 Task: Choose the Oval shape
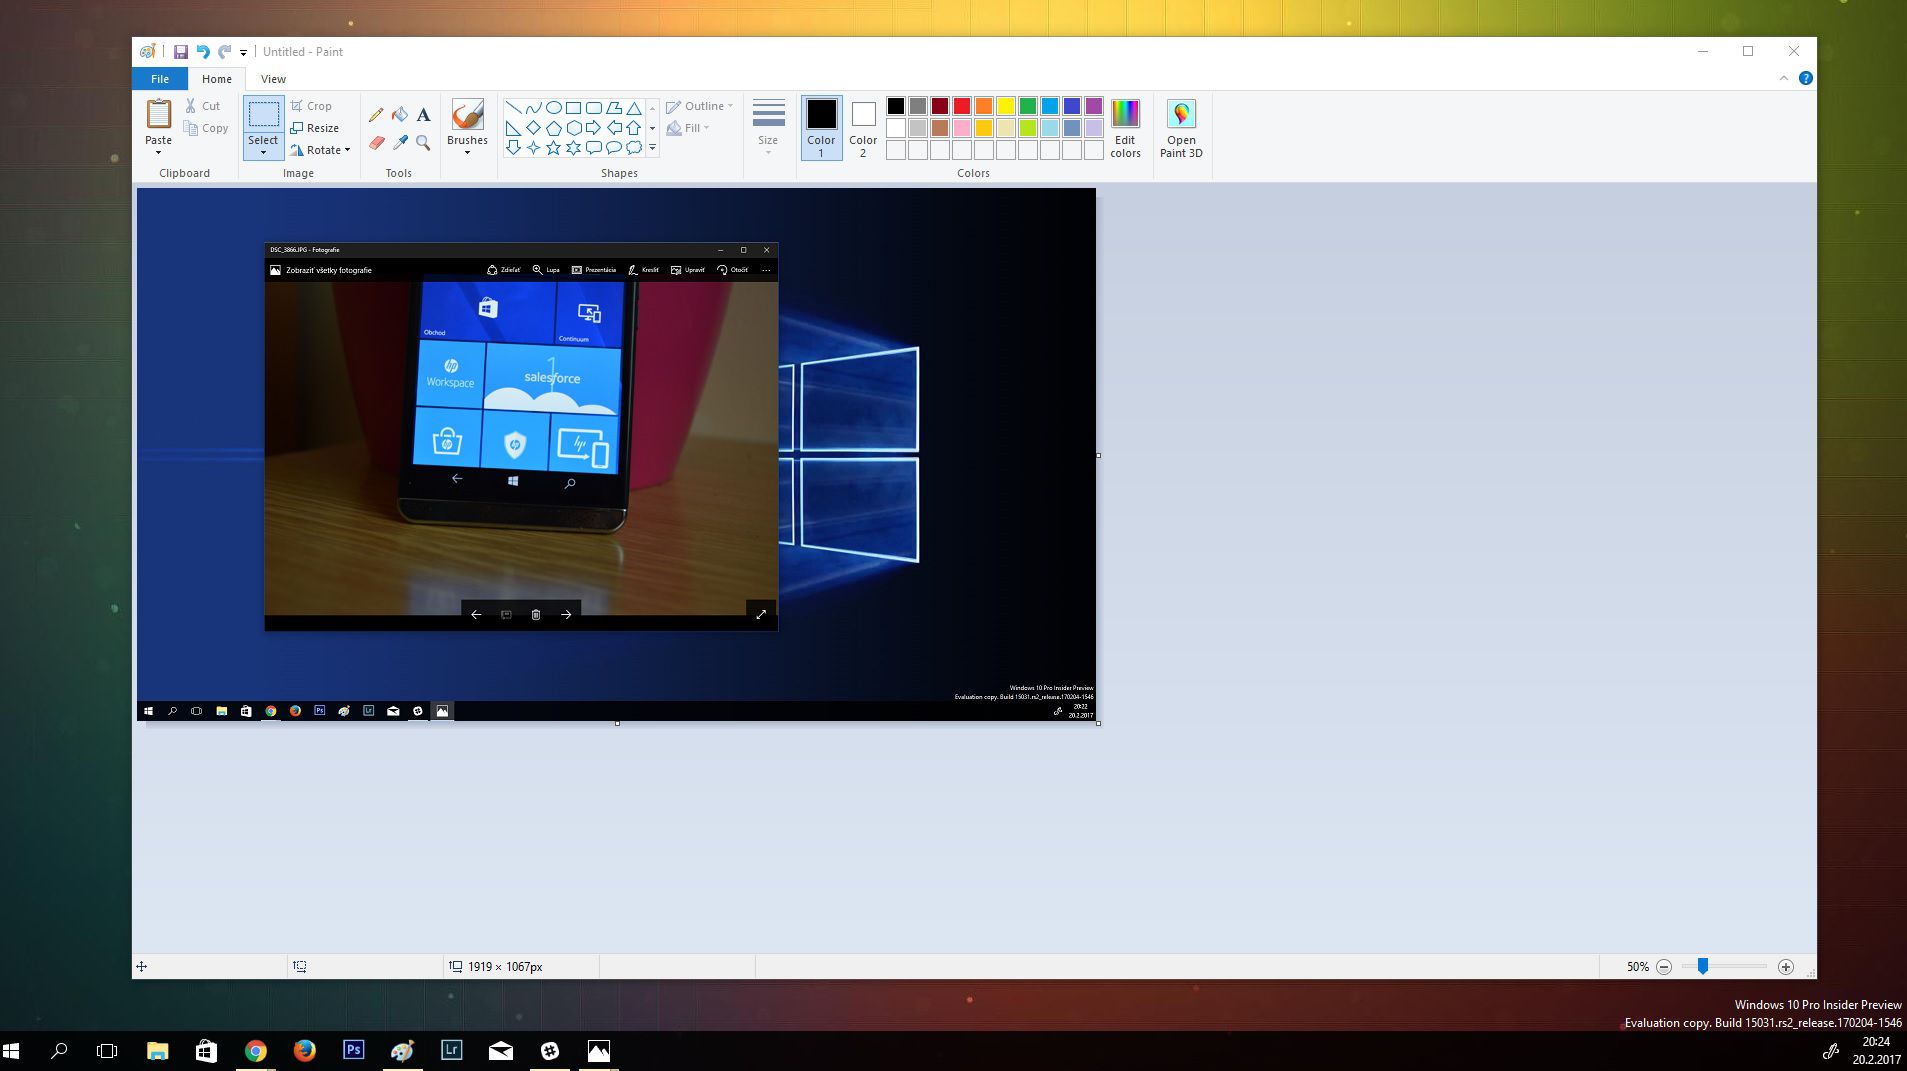point(553,108)
